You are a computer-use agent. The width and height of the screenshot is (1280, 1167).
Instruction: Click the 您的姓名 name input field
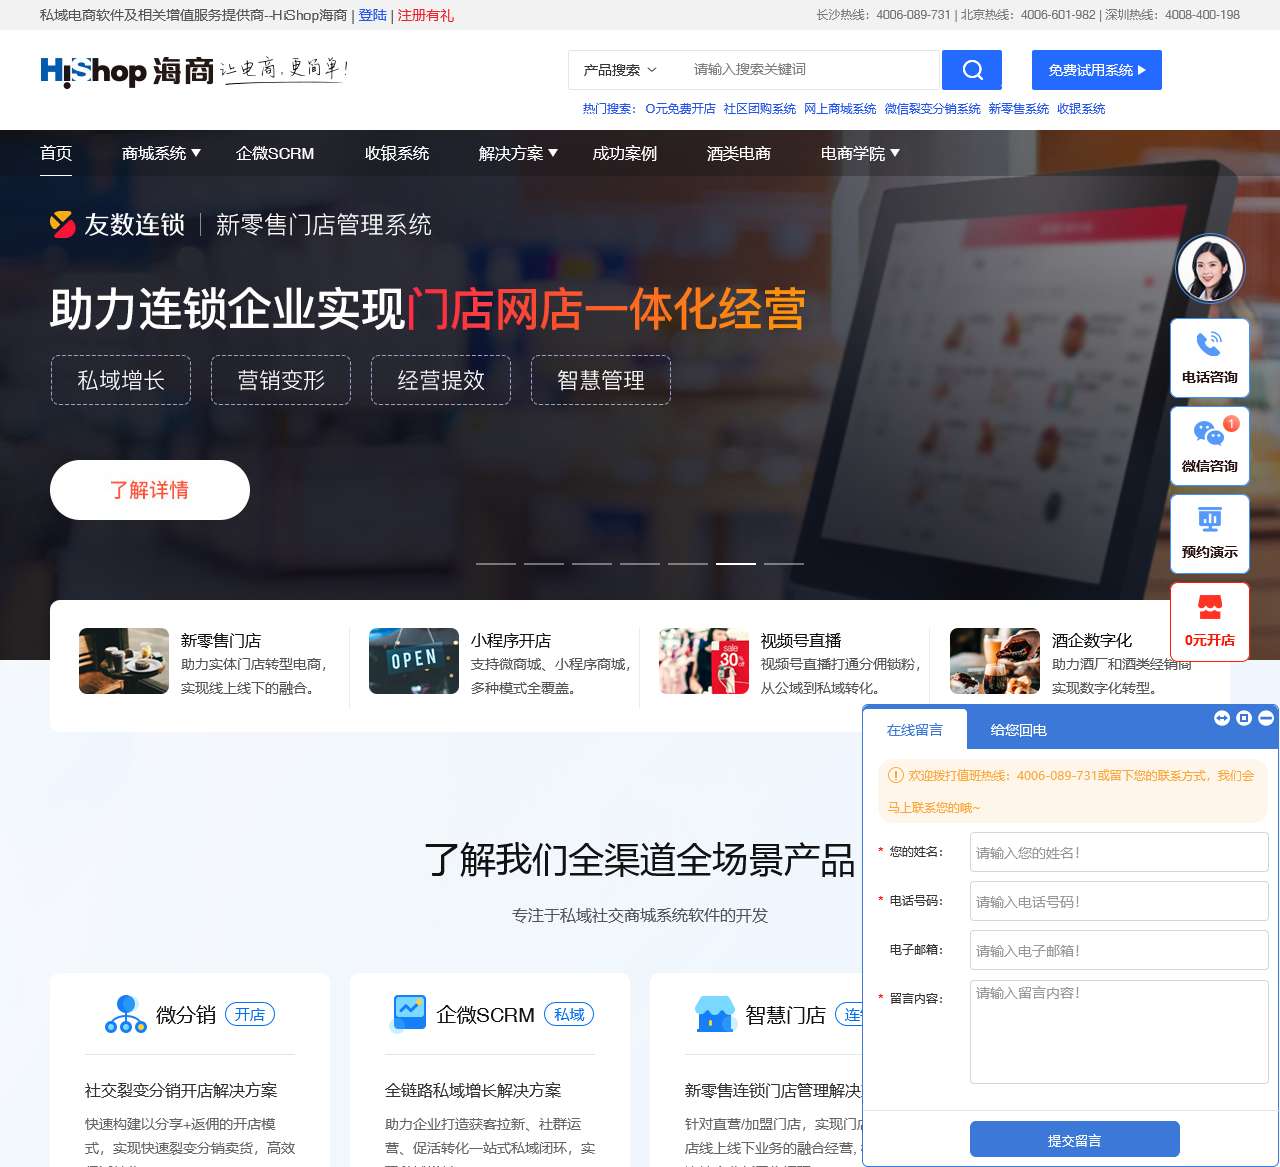pyautogui.click(x=1119, y=853)
